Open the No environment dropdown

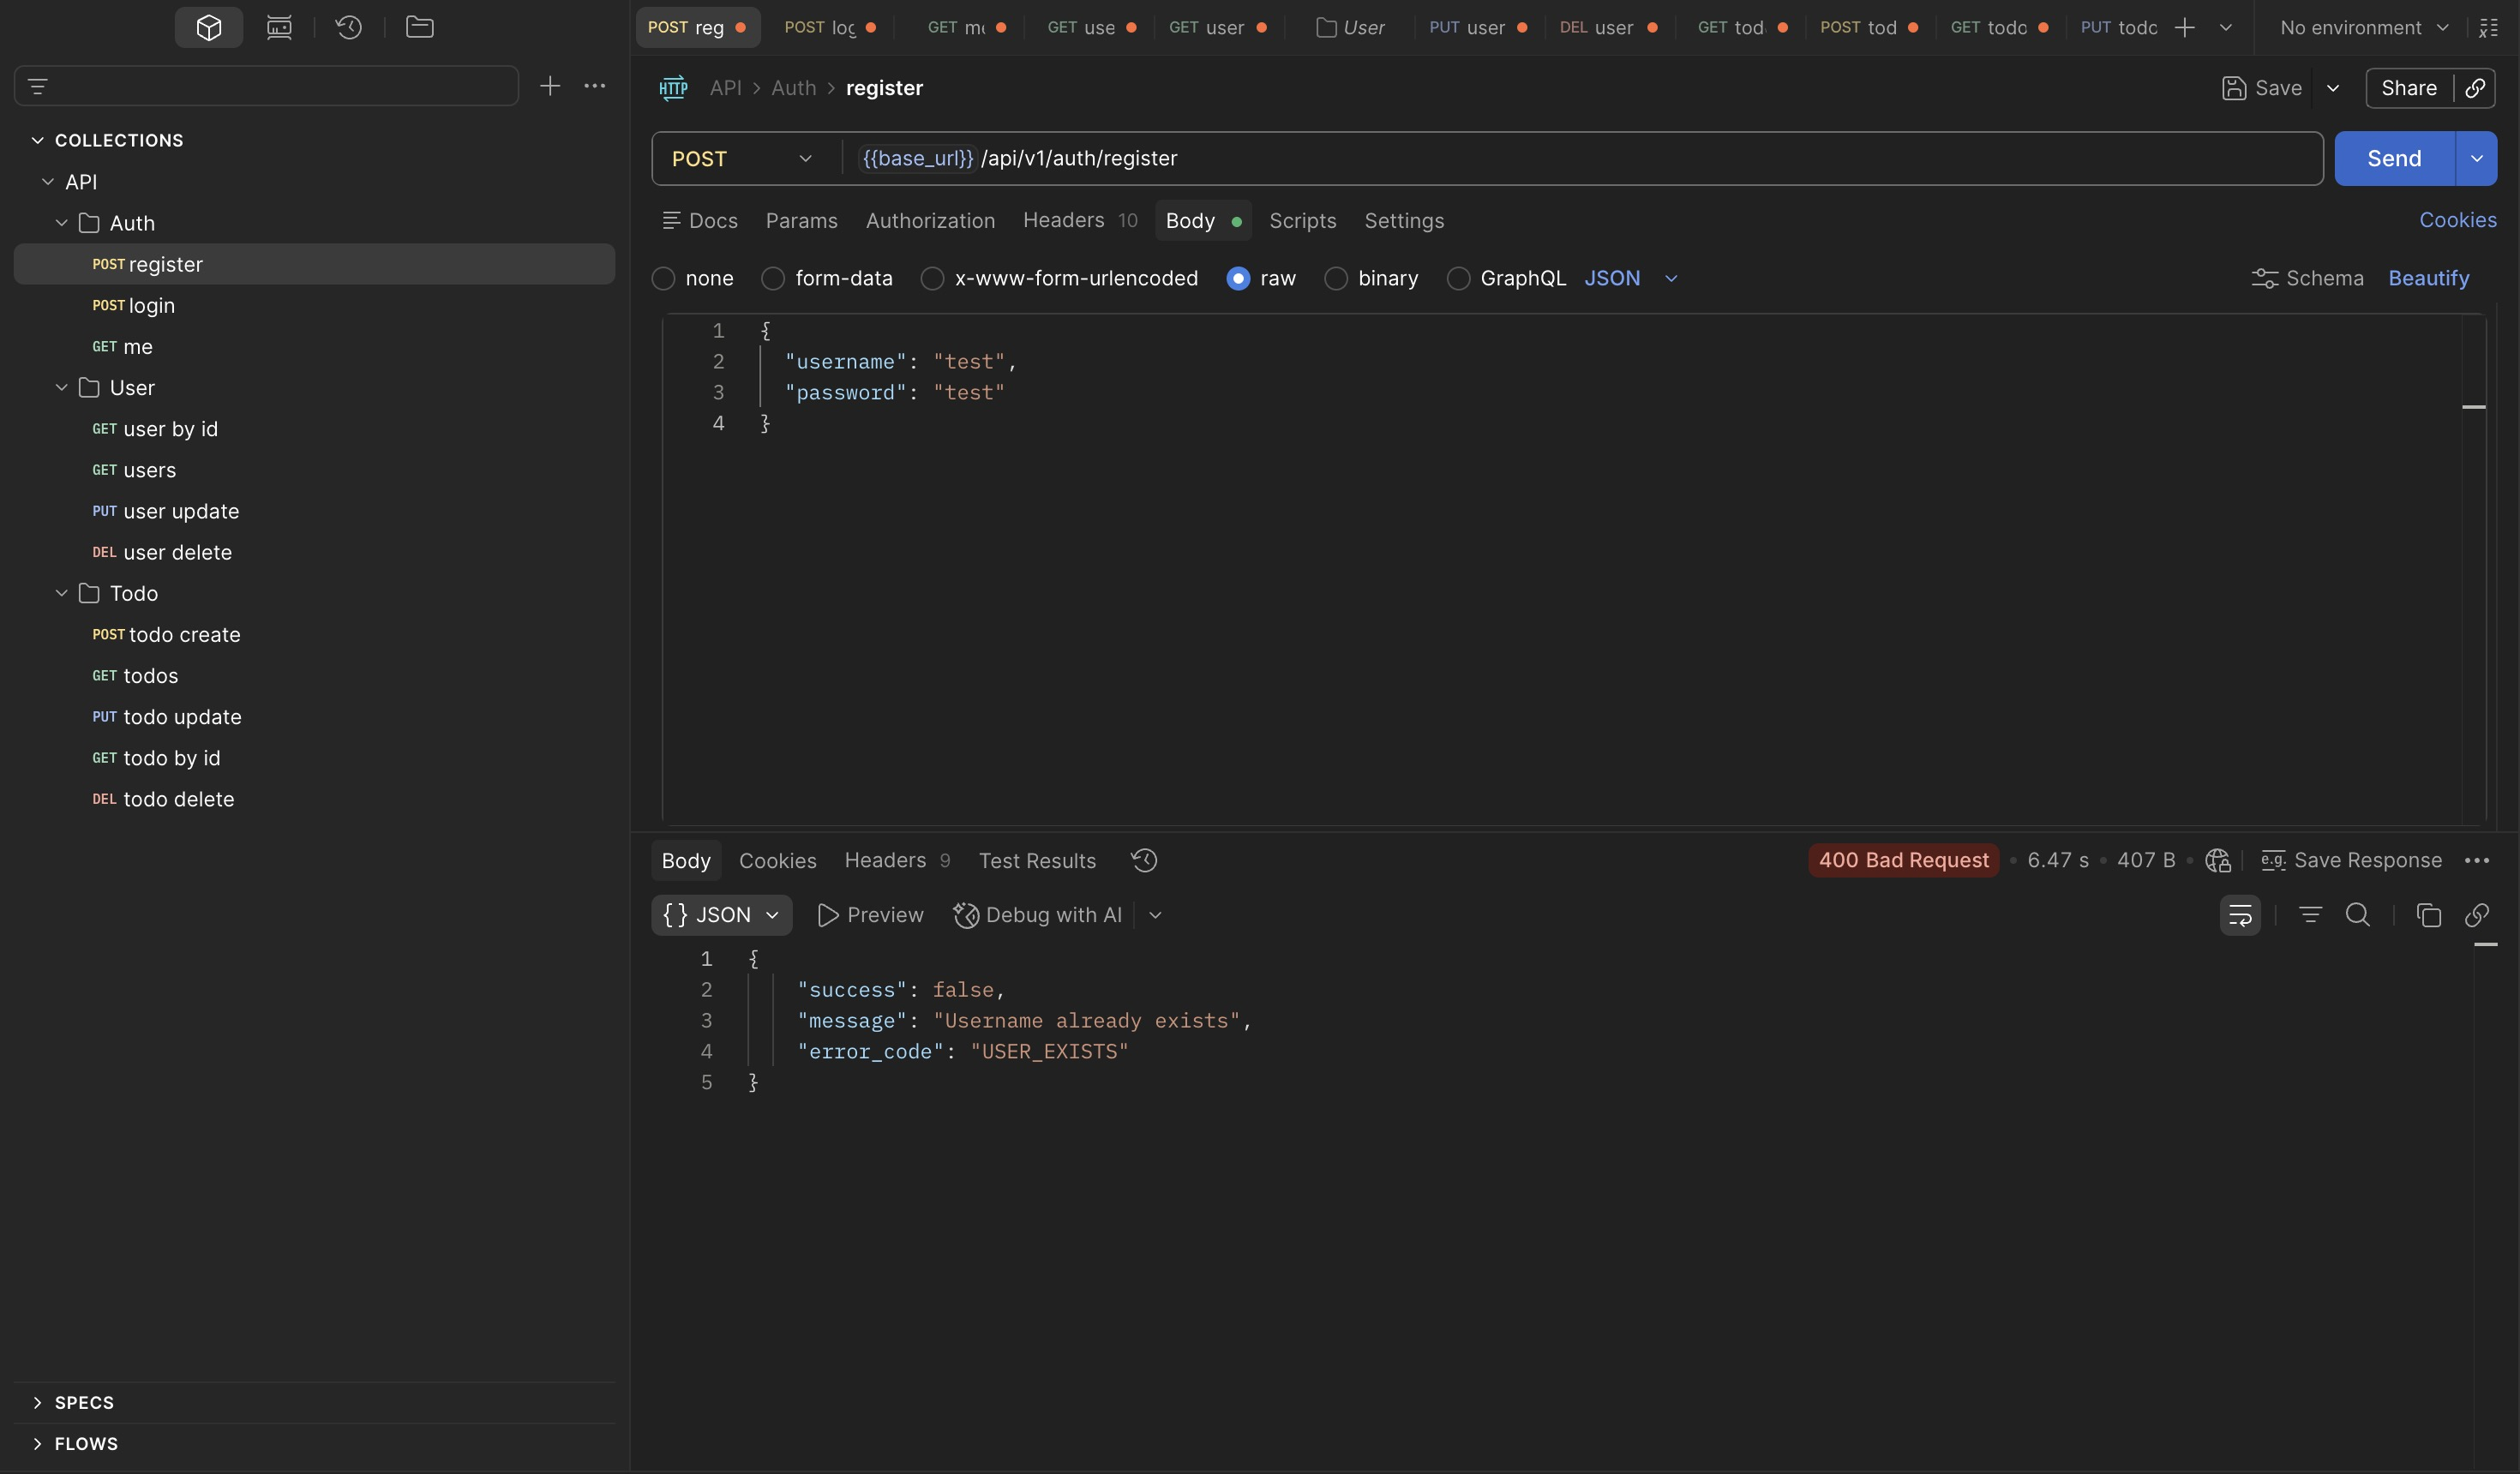2364,27
